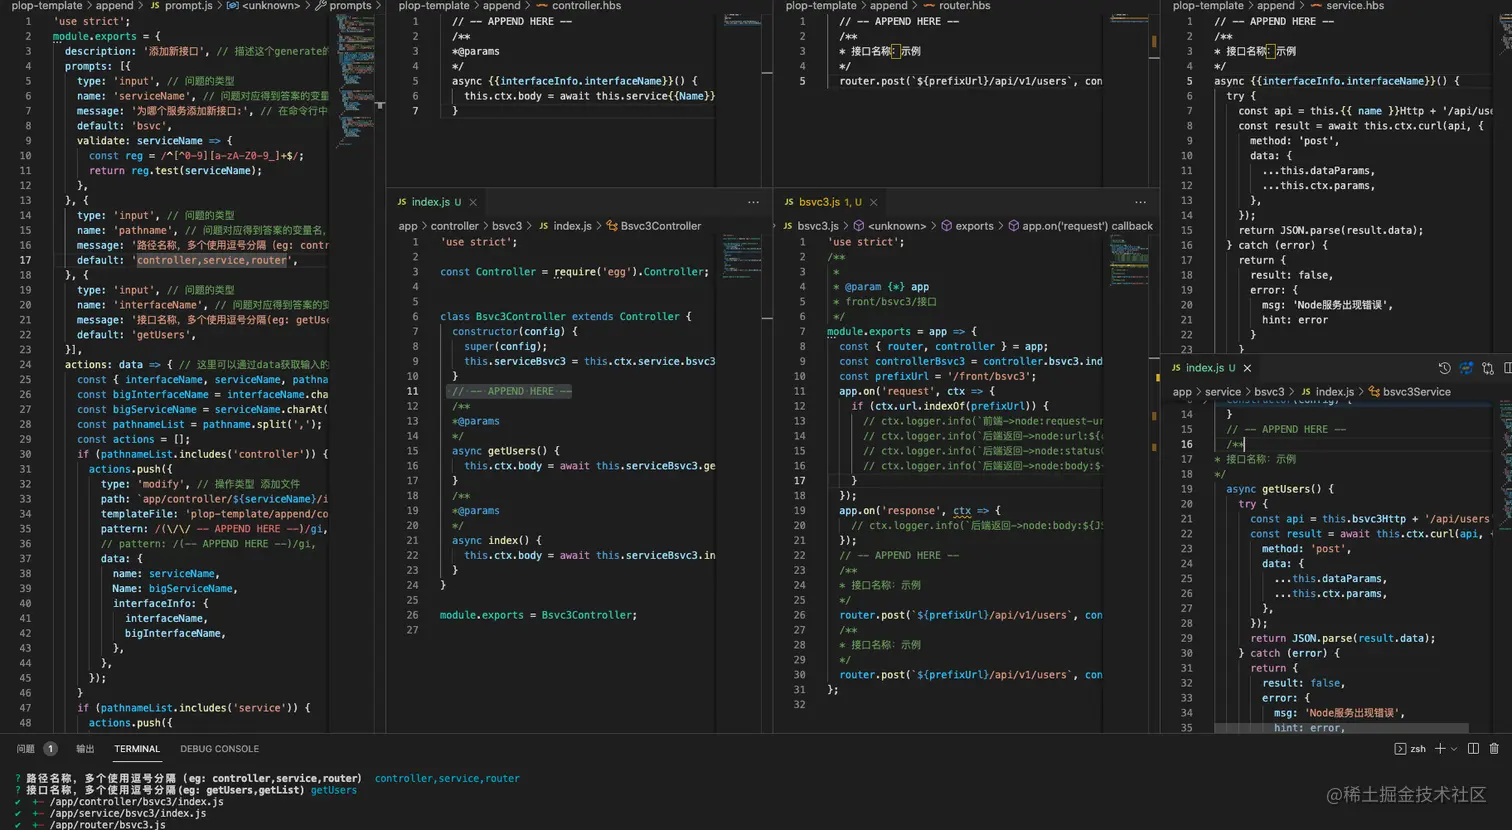Click the blue sync icon in service editor
Image resolution: width=1512 pixels, height=830 pixels.
(x=1466, y=368)
